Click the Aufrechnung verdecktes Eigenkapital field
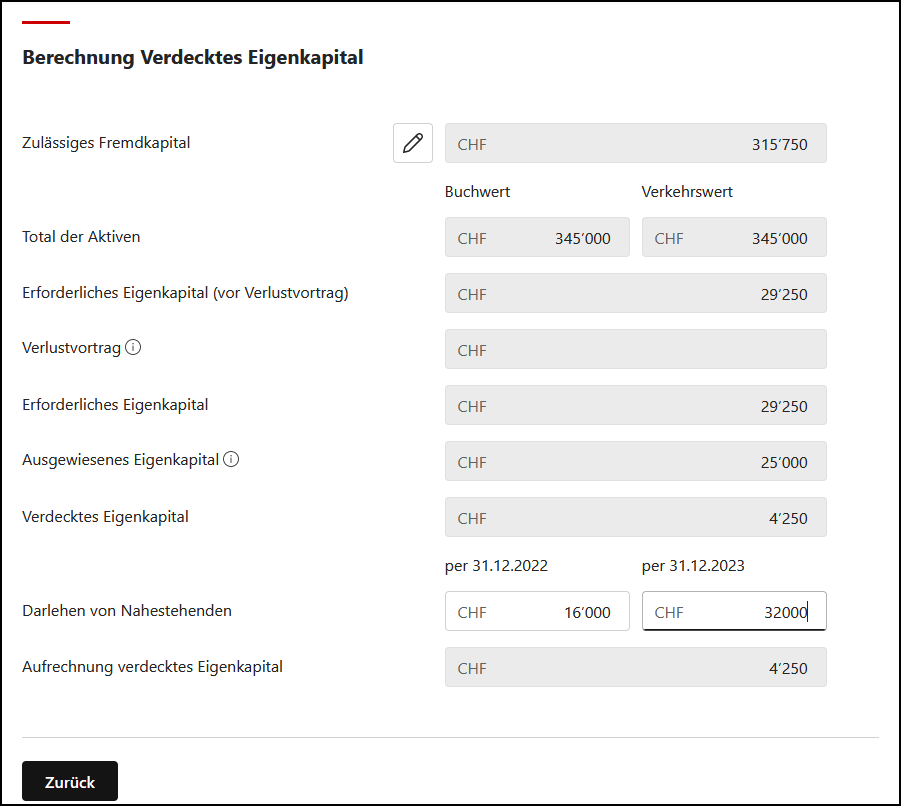 pyautogui.click(x=636, y=668)
